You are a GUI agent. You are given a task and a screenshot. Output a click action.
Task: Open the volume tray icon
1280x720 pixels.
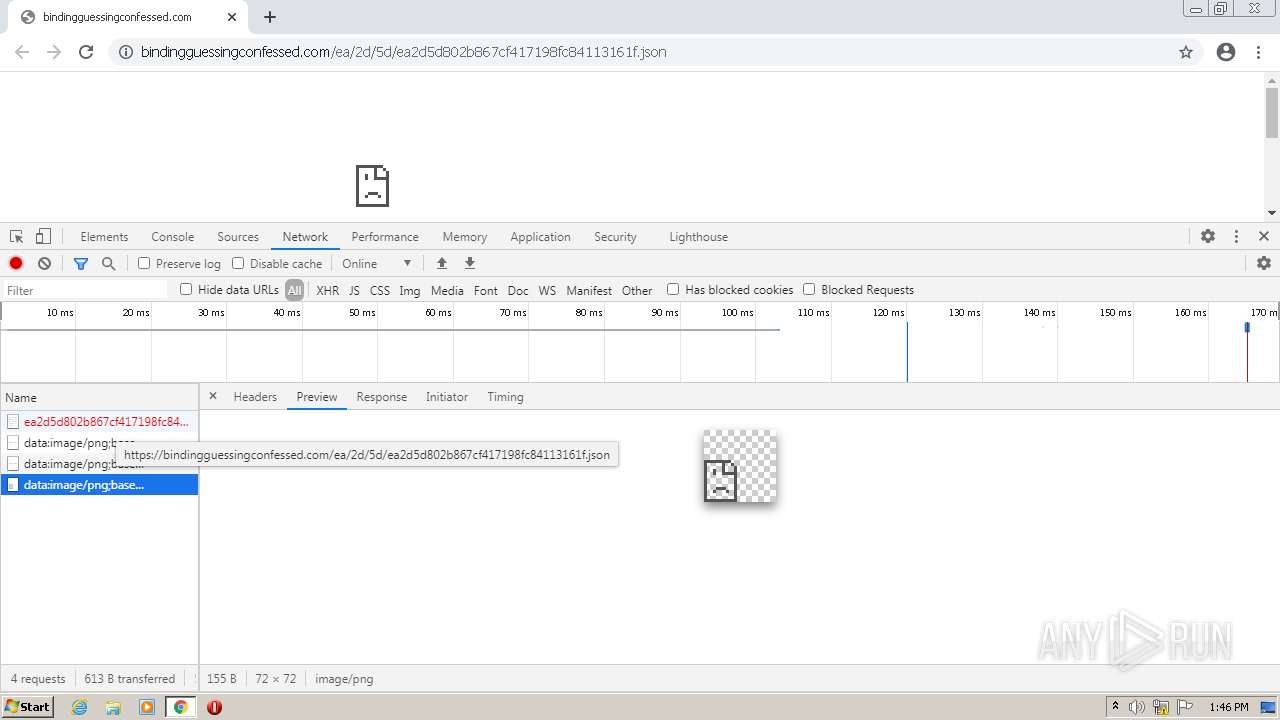[x=1137, y=707]
